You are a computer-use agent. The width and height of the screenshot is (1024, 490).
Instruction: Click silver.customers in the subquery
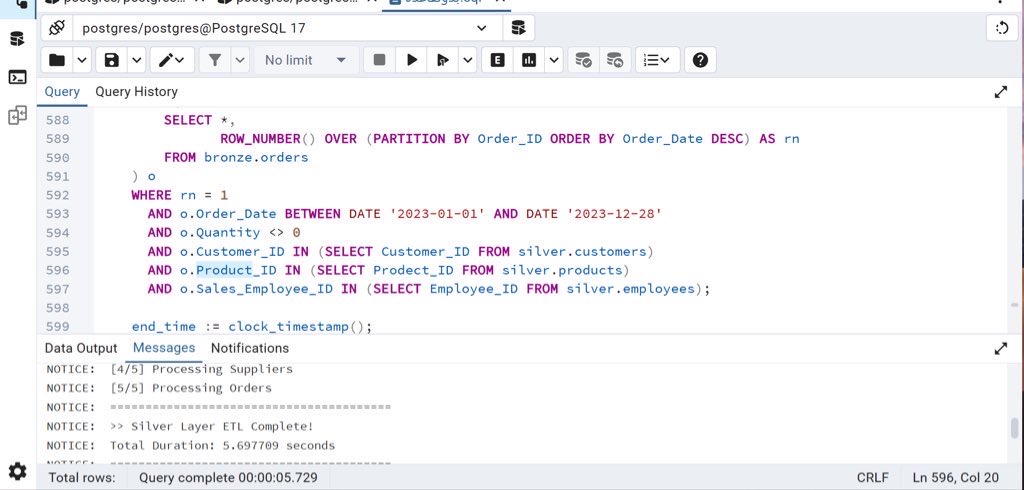[x=582, y=252]
